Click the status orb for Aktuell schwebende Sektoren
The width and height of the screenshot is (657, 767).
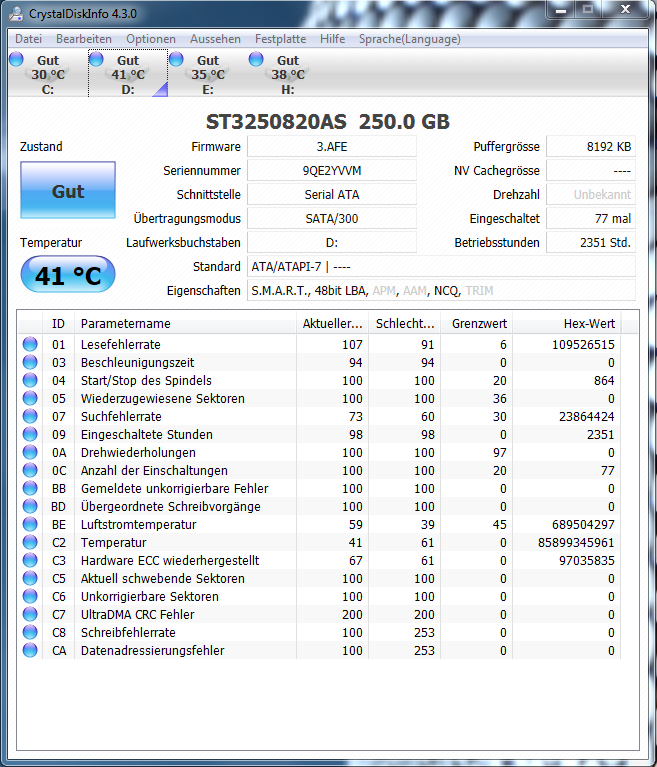(x=30, y=578)
